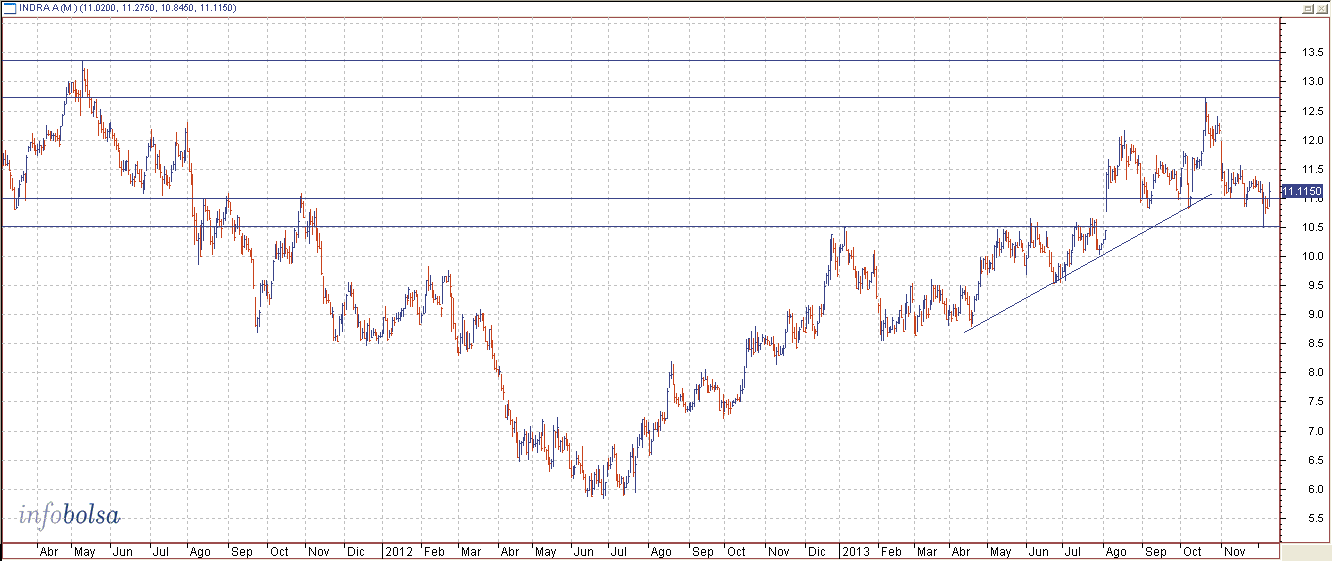Click the 2013 year label on time axis
The height and width of the screenshot is (561, 1332).
(856, 551)
